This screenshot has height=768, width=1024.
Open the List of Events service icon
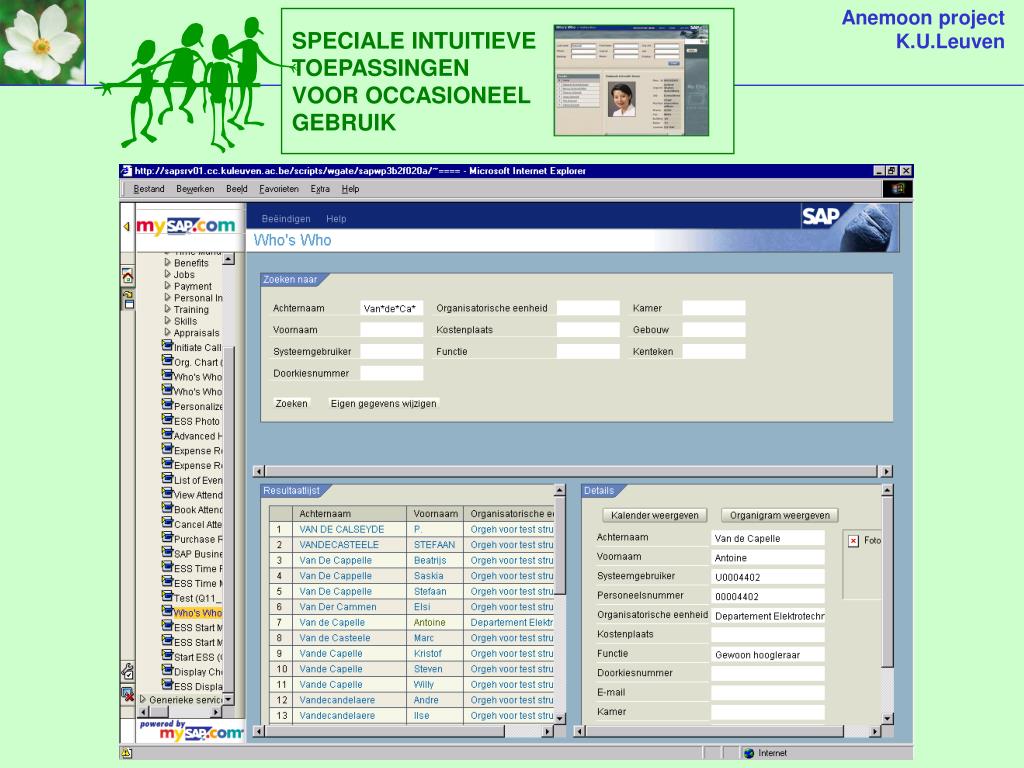(167, 479)
